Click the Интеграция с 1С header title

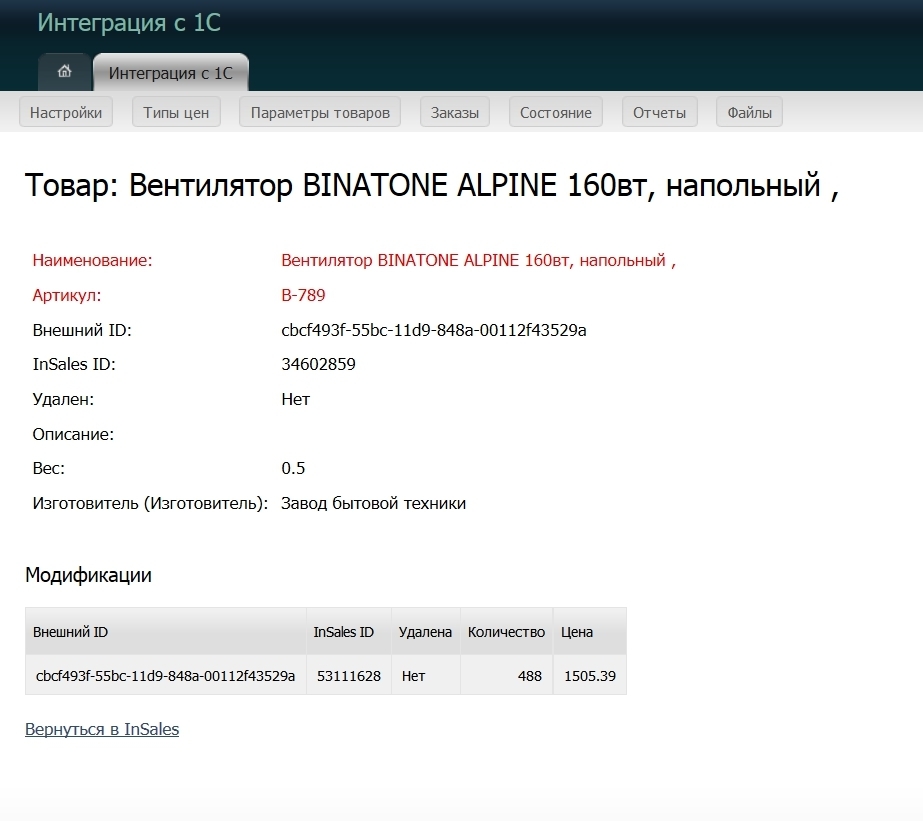[129, 22]
